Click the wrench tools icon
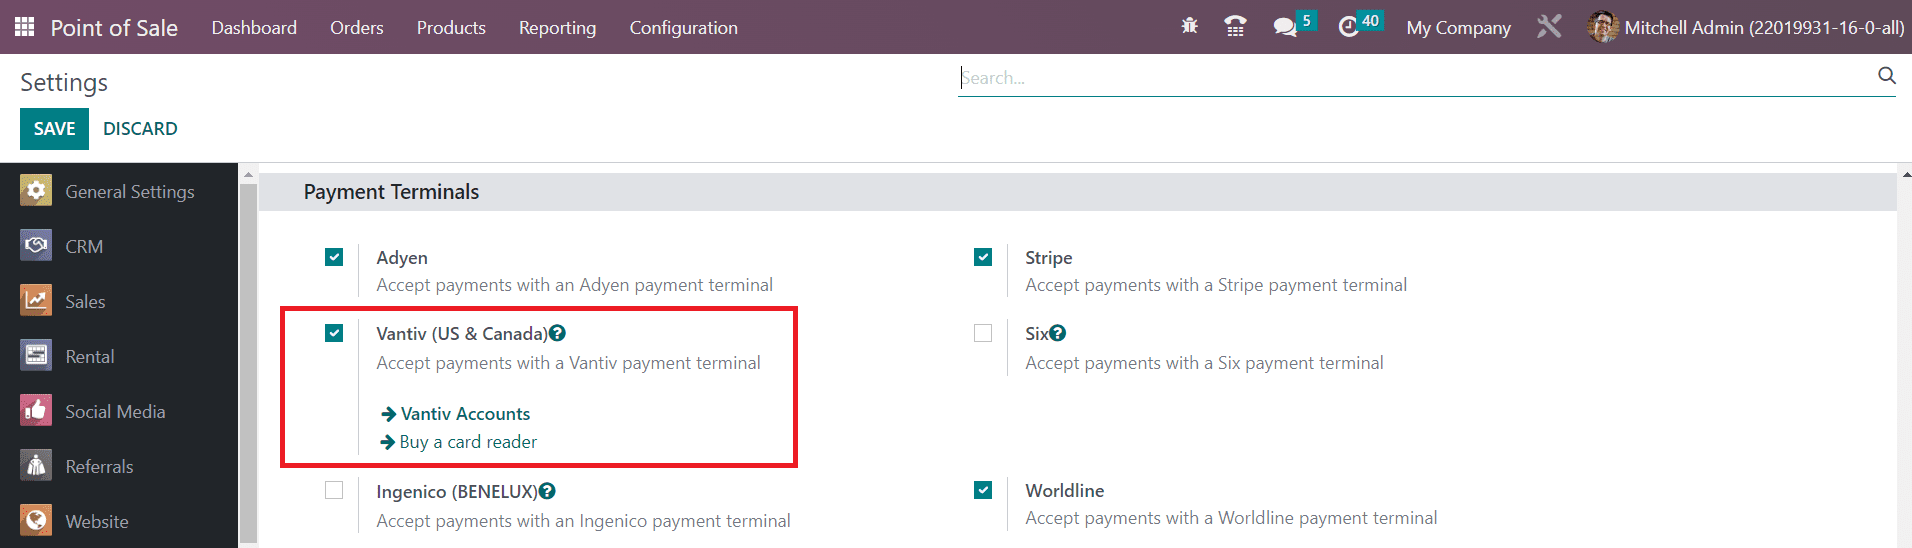This screenshot has width=1912, height=548. point(1549,27)
